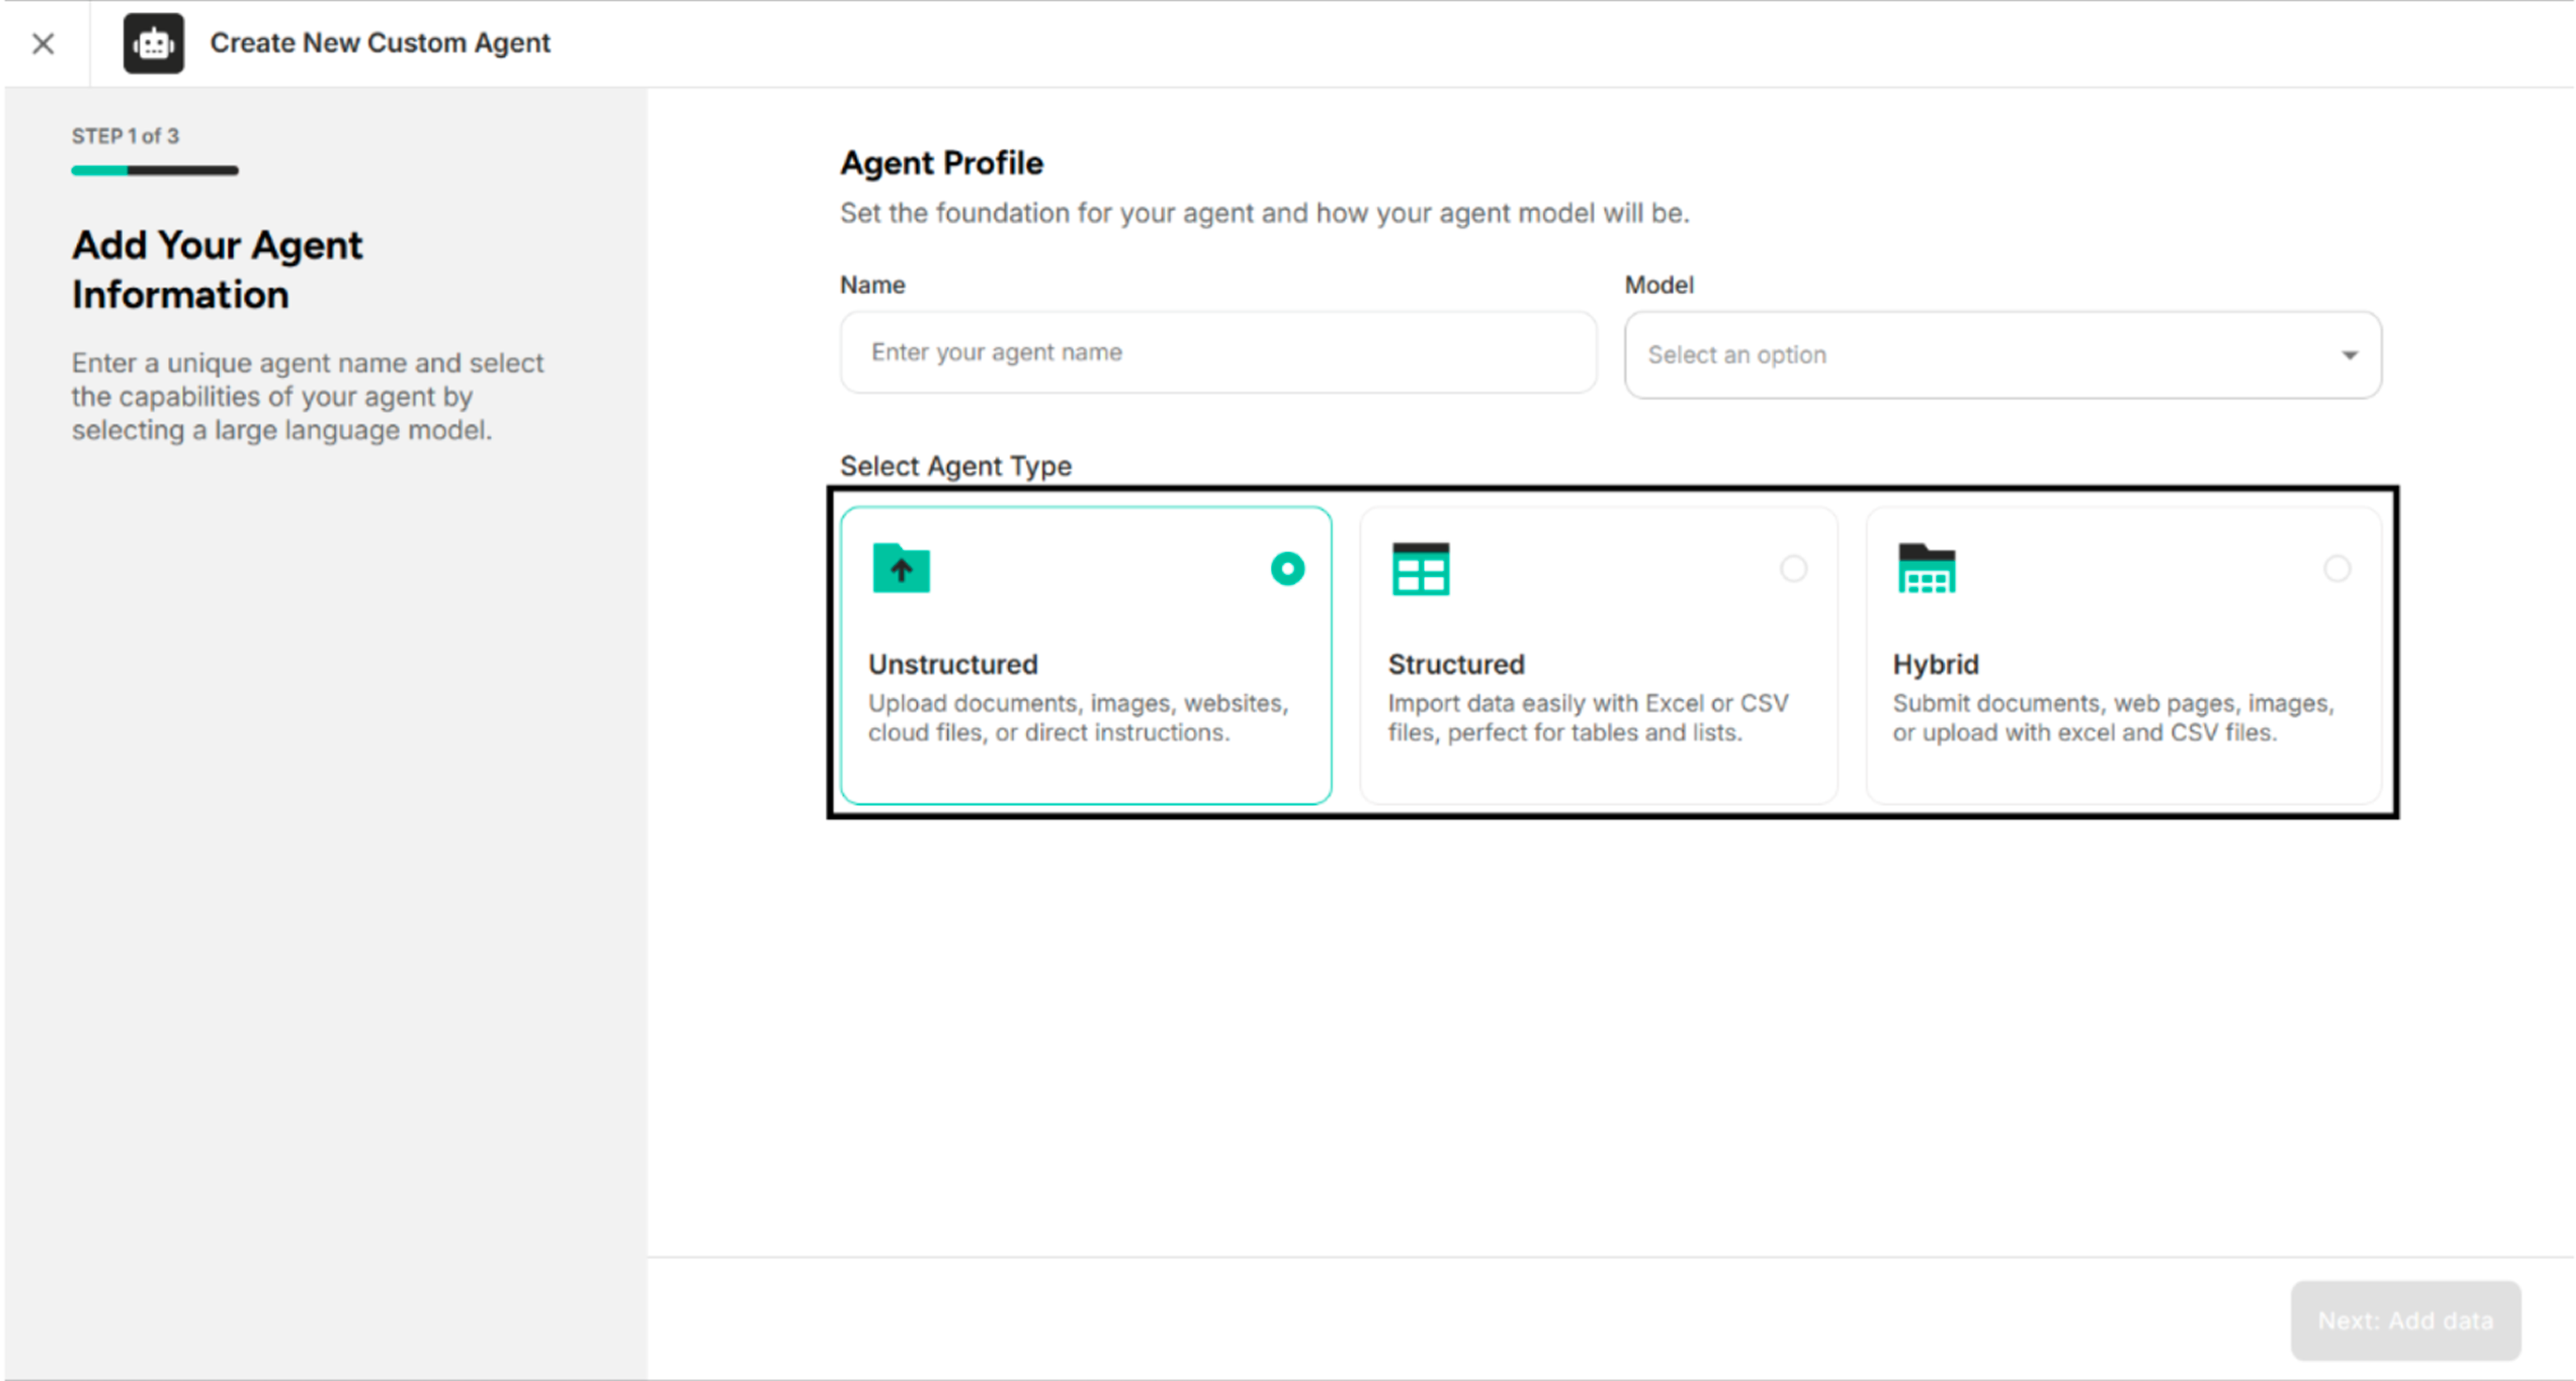
Task: Open the Model dropdown arrow
Action: tap(2349, 355)
